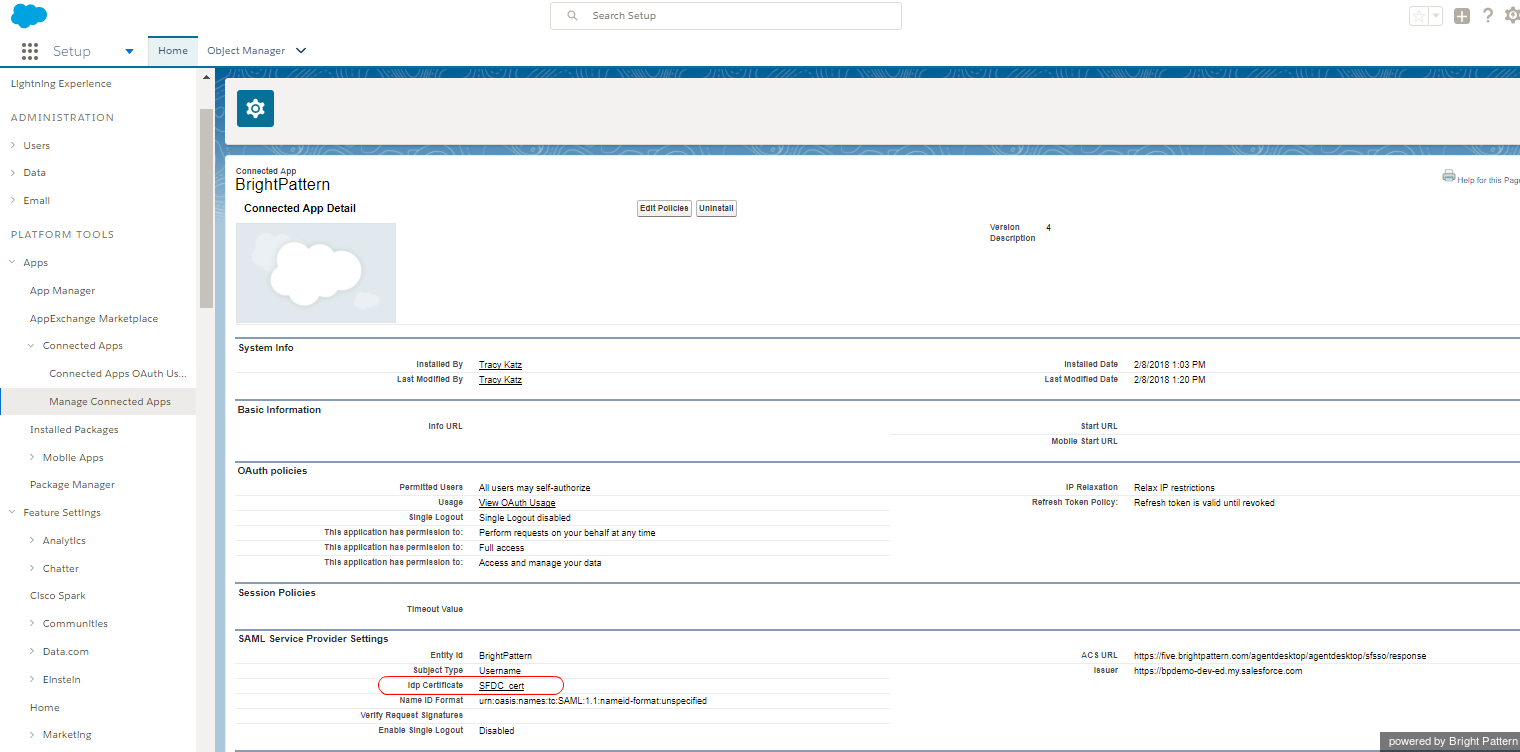Open Cisco Spark in sidebar
The width and height of the screenshot is (1520, 752).
pyautogui.click(x=58, y=596)
